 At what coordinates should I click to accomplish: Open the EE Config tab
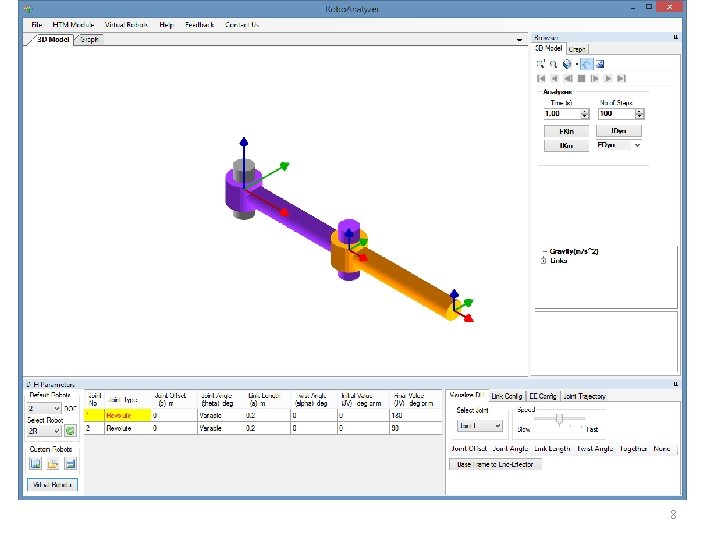point(543,396)
